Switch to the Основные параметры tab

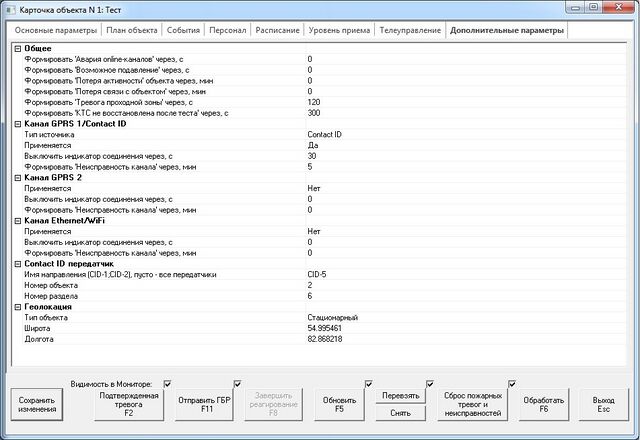pos(56,30)
